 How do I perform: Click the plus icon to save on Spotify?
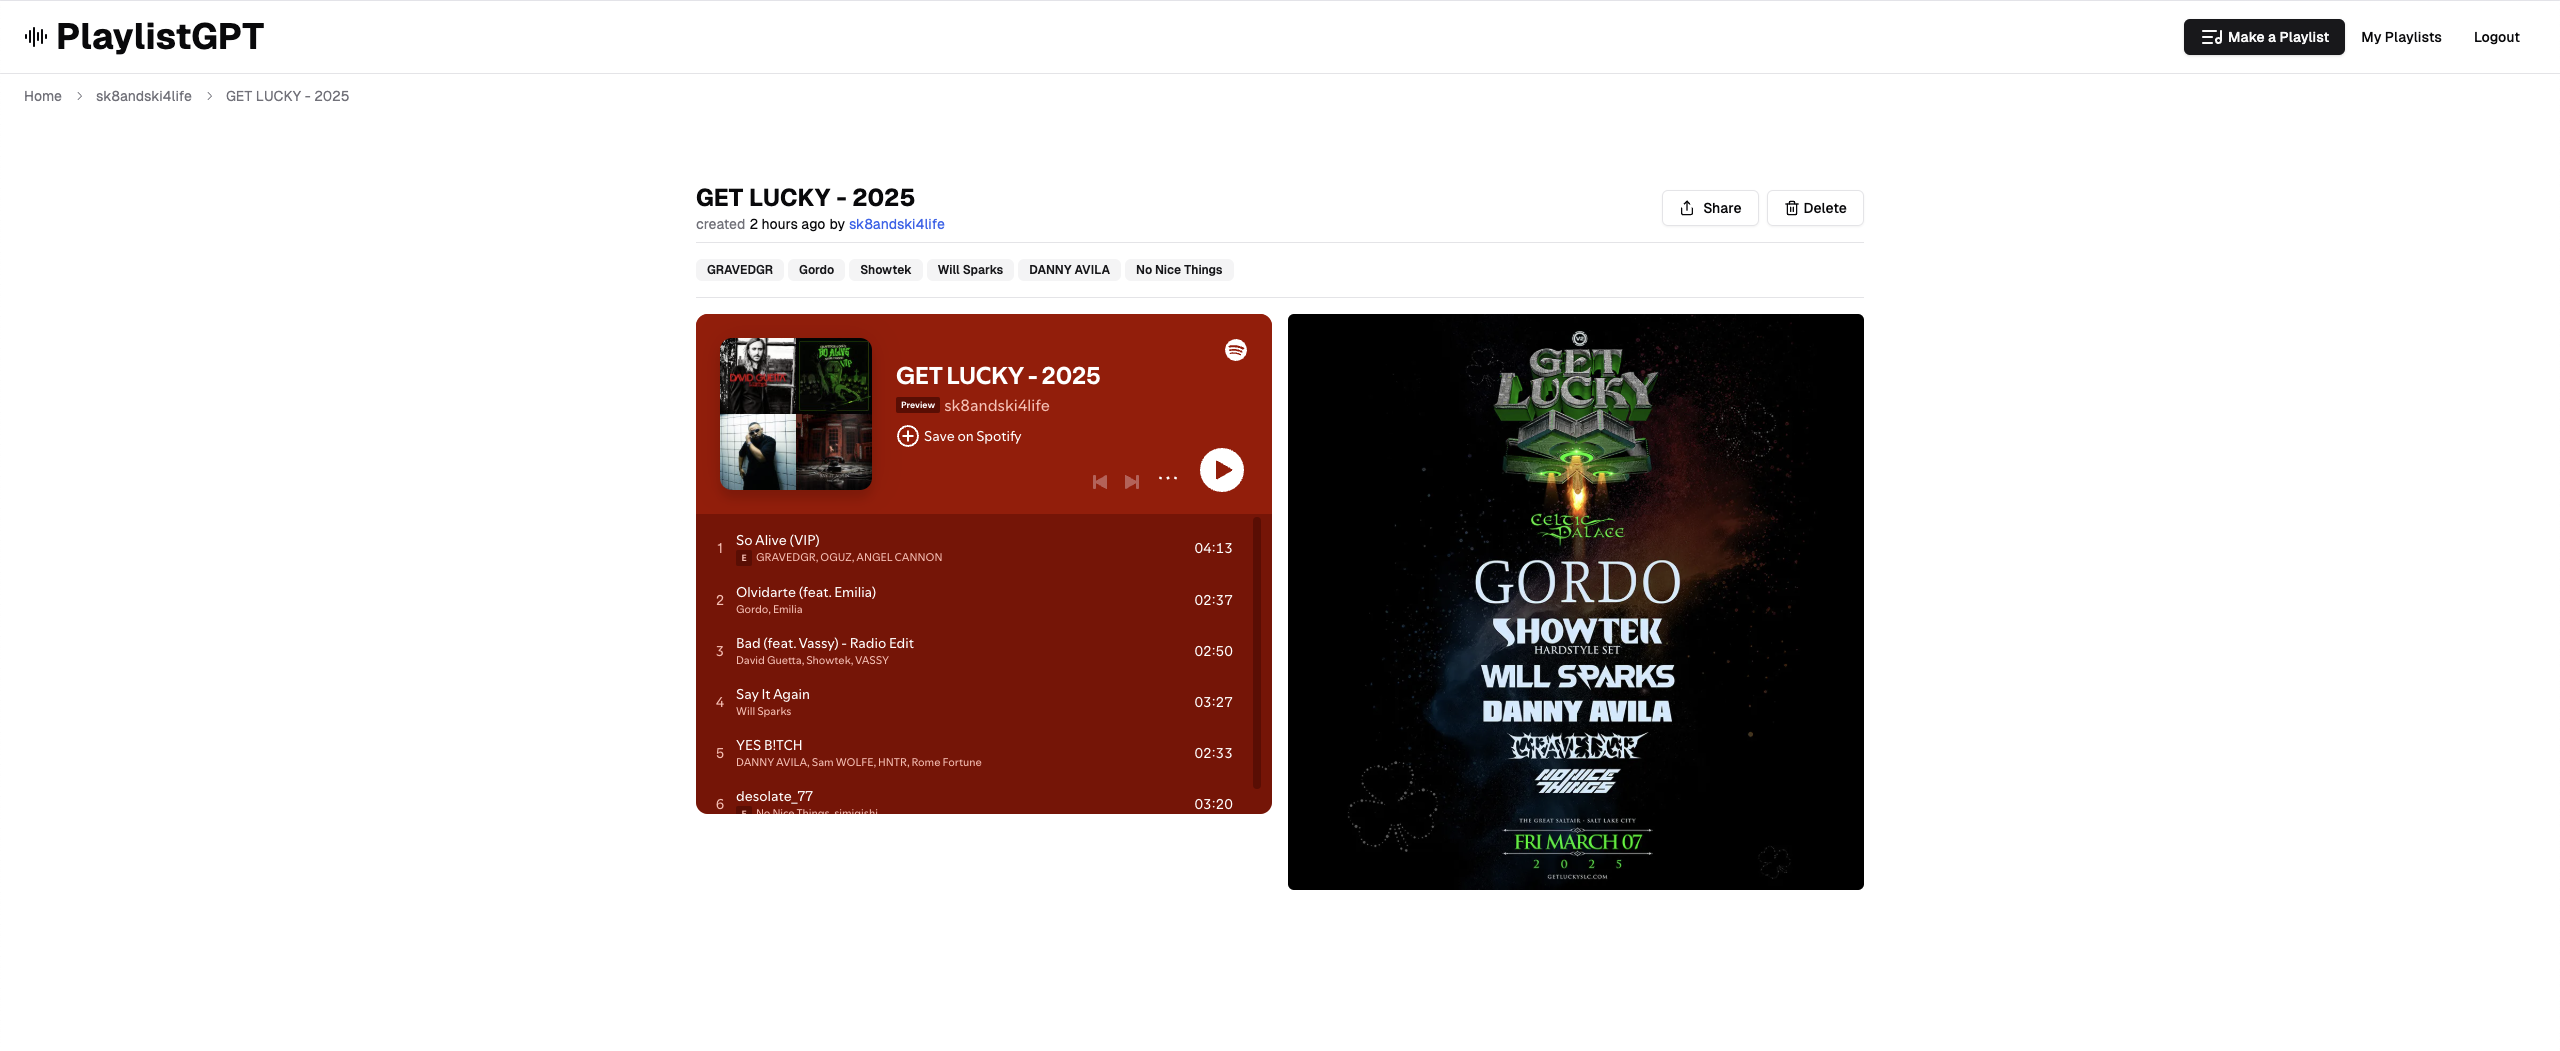(907, 436)
